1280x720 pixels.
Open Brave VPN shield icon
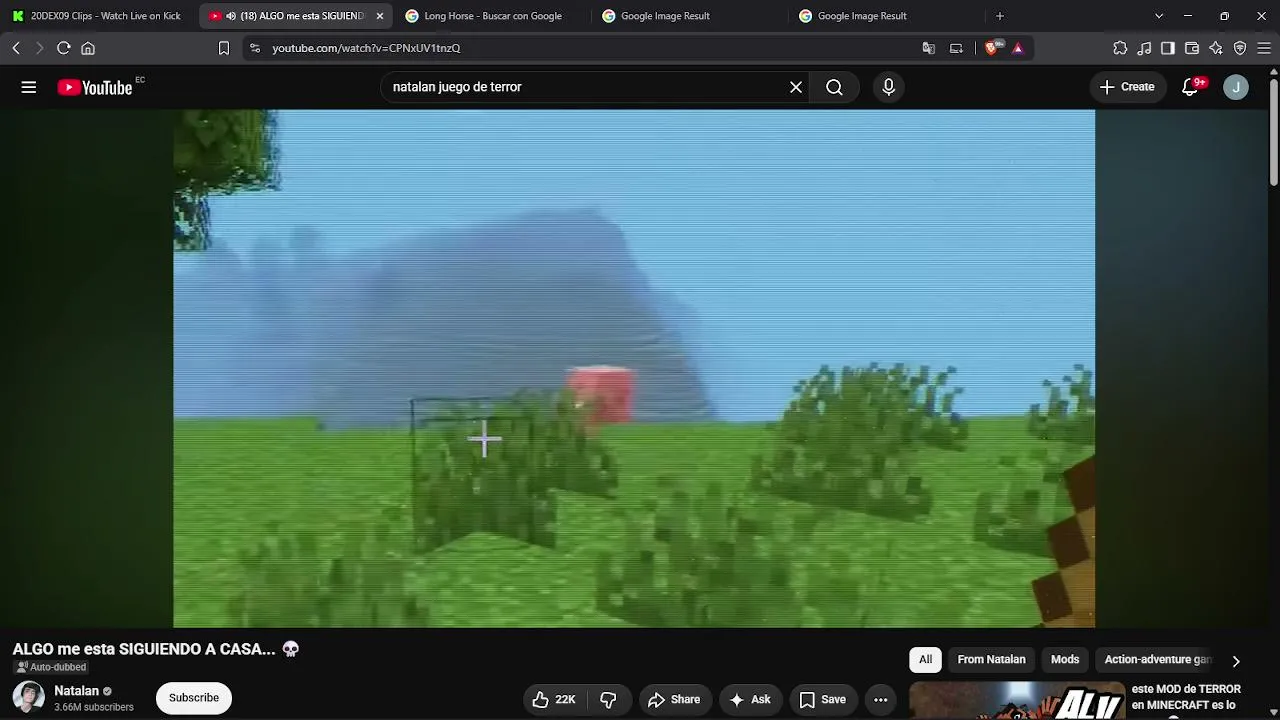(1240, 48)
